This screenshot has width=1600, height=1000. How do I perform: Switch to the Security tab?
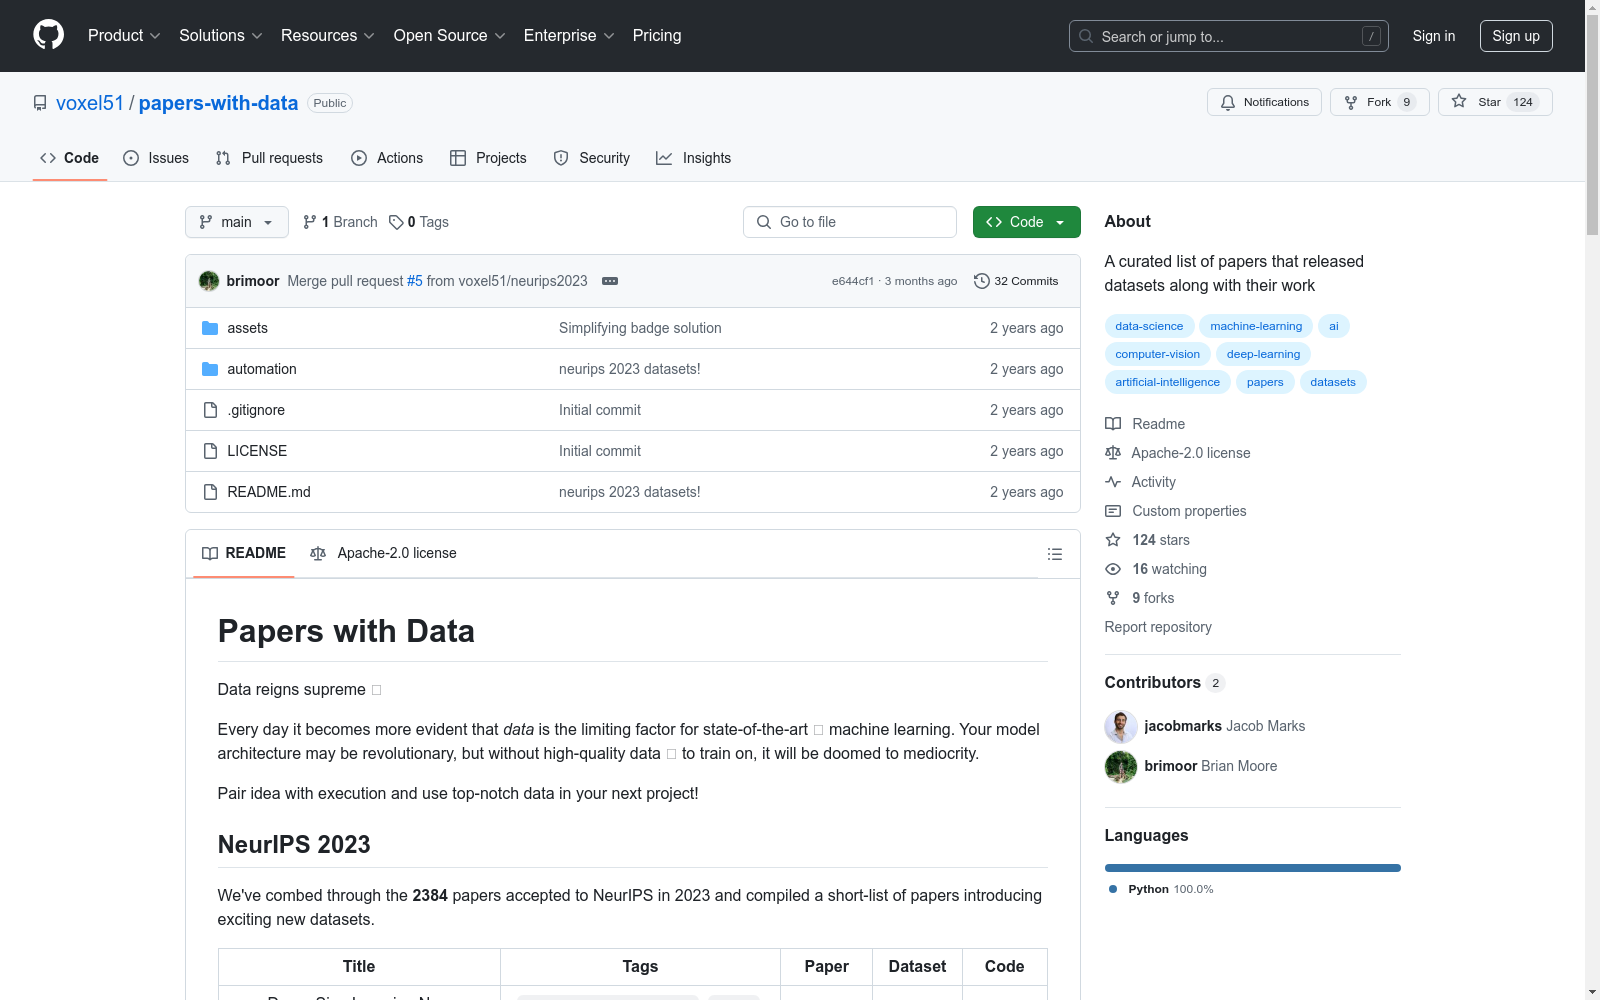tap(592, 158)
